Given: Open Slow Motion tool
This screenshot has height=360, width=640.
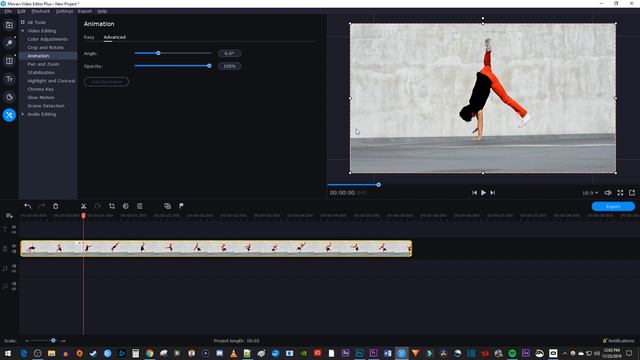Looking at the screenshot, I should click(41, 98).
